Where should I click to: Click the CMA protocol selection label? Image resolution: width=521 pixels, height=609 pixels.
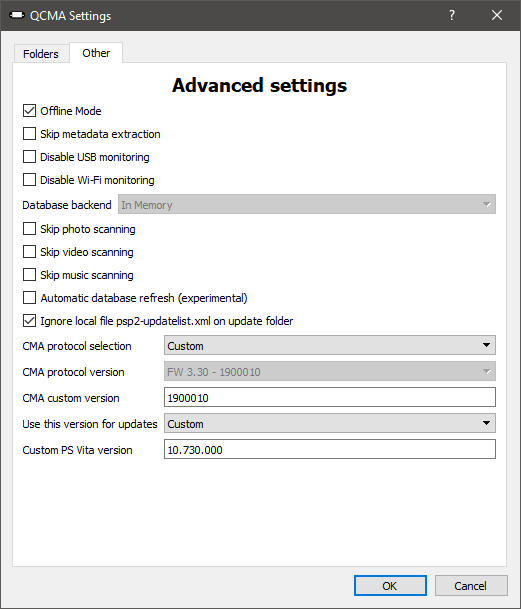point(77,346)
